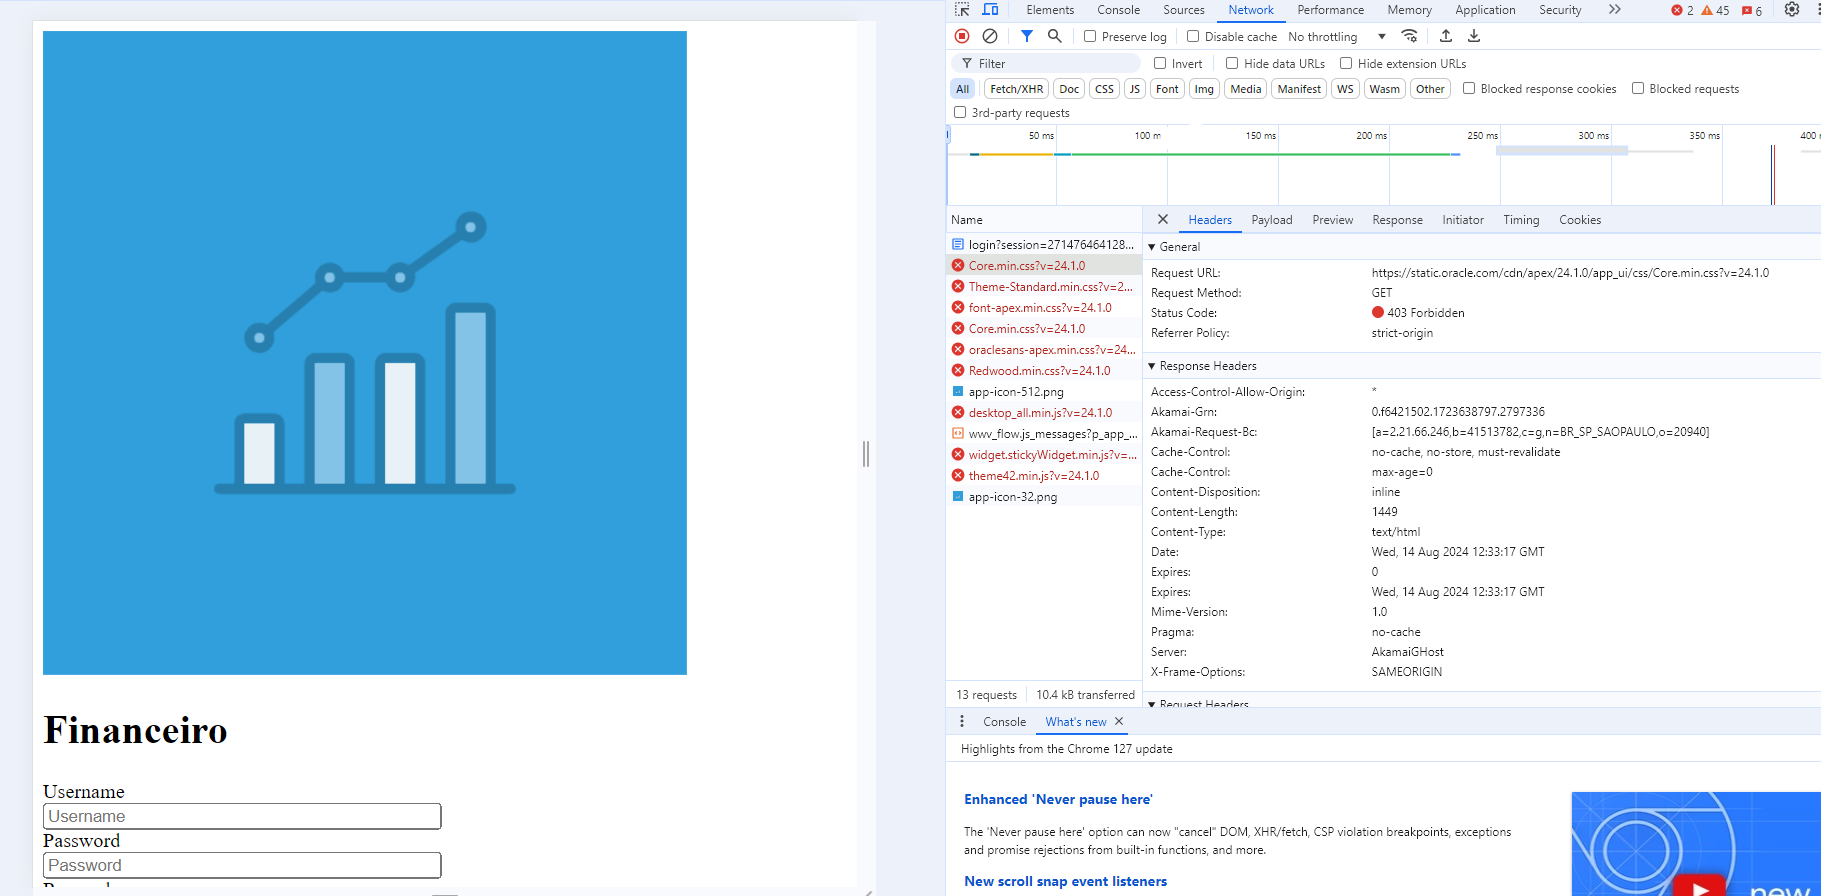Enable Hide data URLs checkbox
This screenshot has height=896, width=1821.
point(1232,64)
